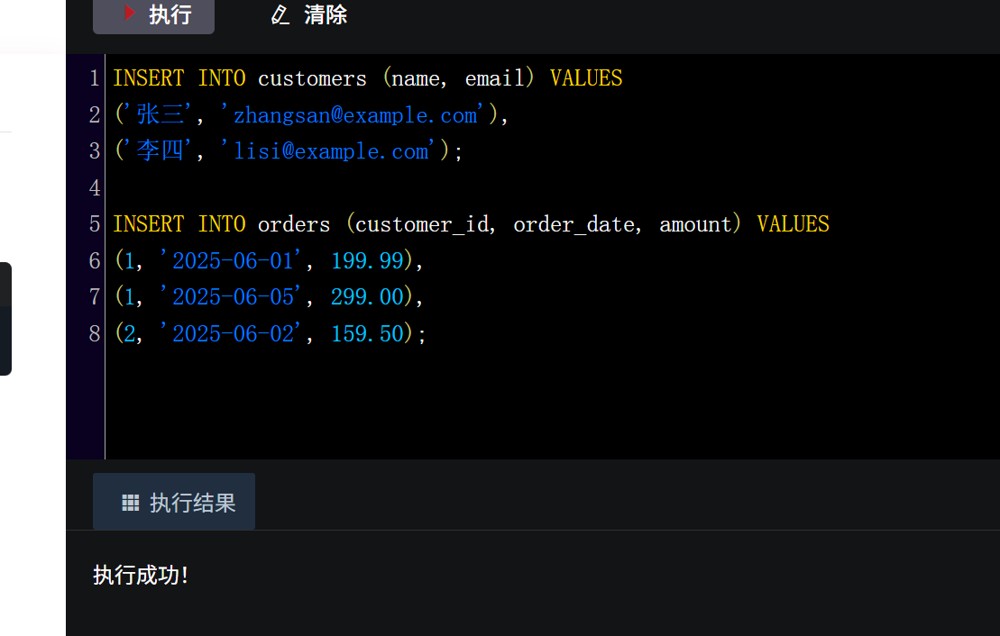This screenshot has width=1000, height=636.
Task: Click the 执行 run button
Action: click(x=154, y=14)
